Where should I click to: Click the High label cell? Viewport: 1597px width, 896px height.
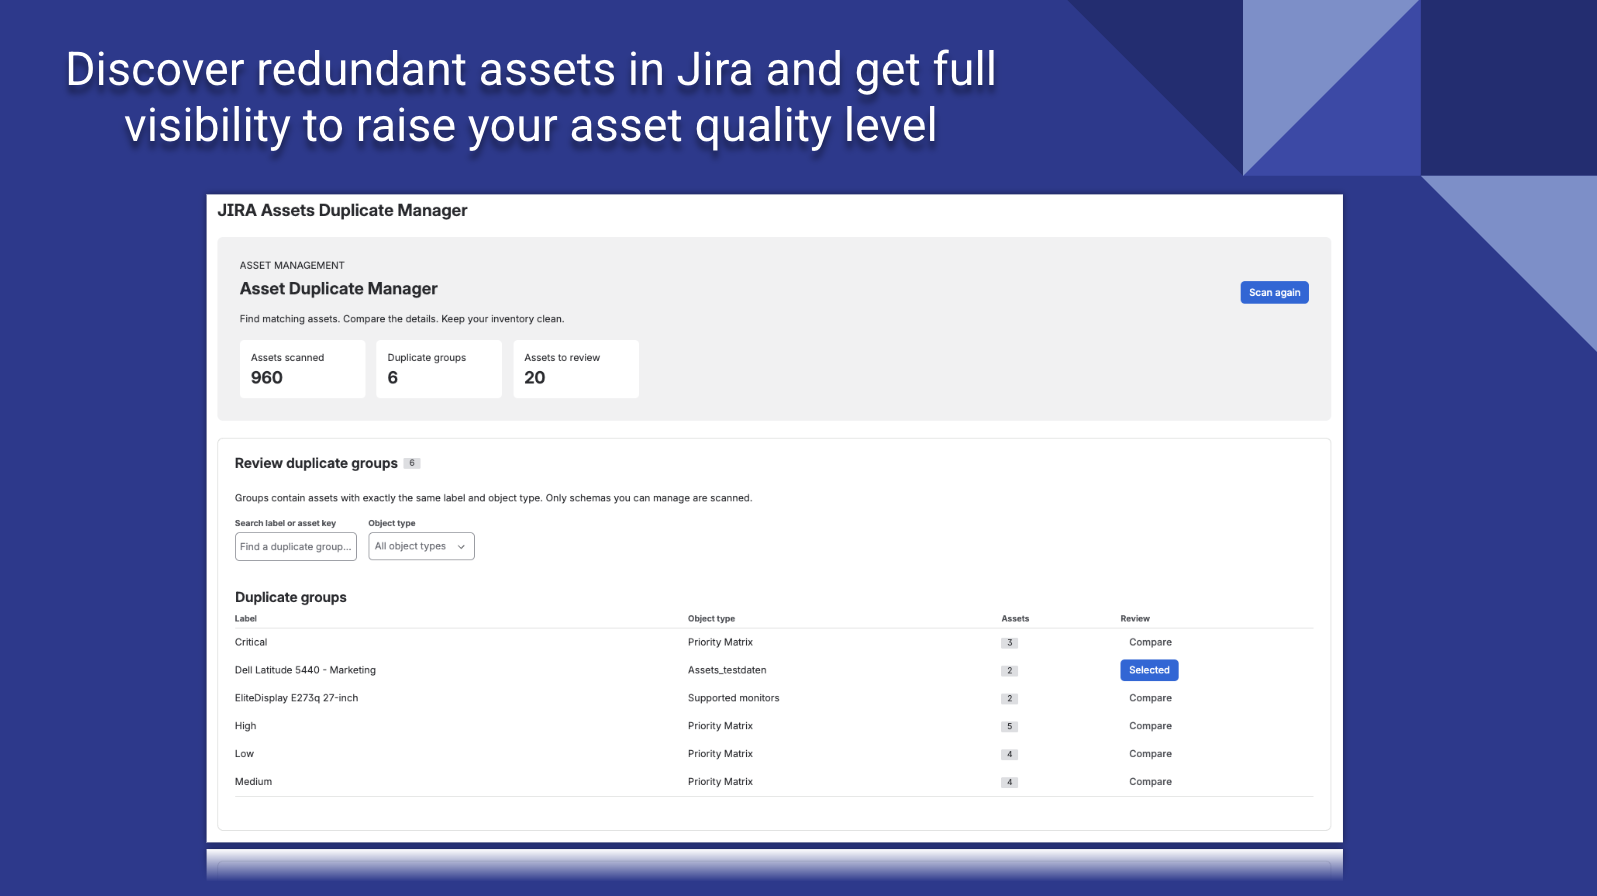(245, 726)
